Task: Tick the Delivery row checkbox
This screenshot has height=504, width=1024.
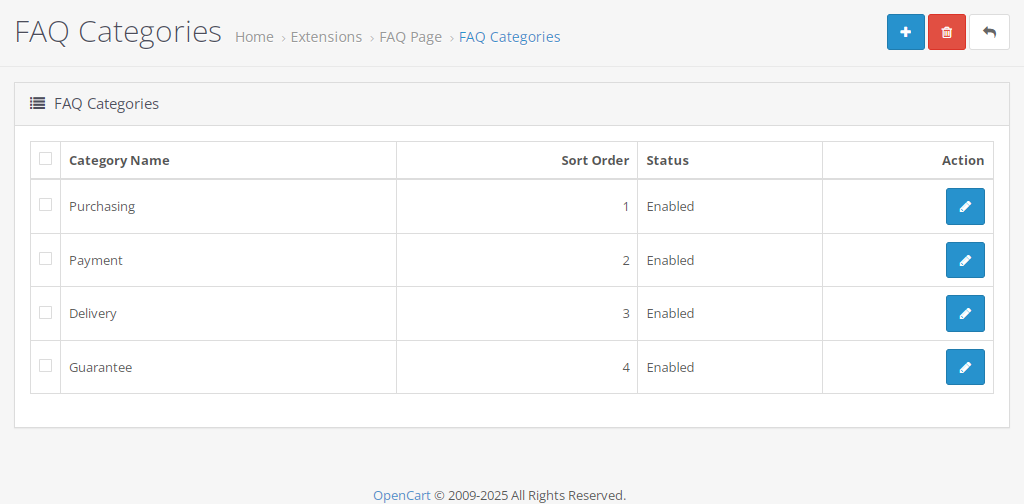Action: coord(45,312)
